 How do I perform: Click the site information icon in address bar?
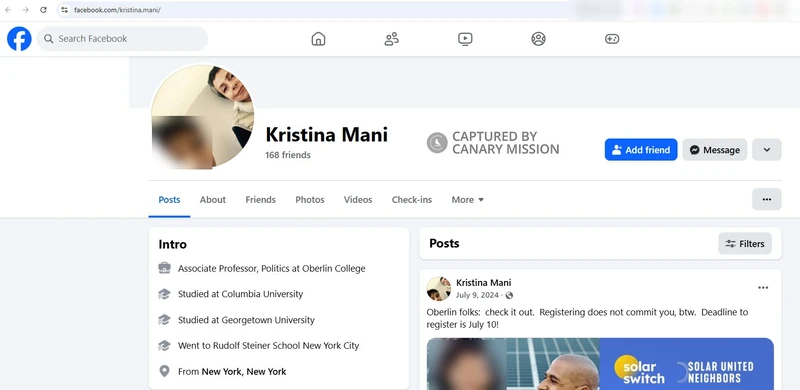point(64,10)
